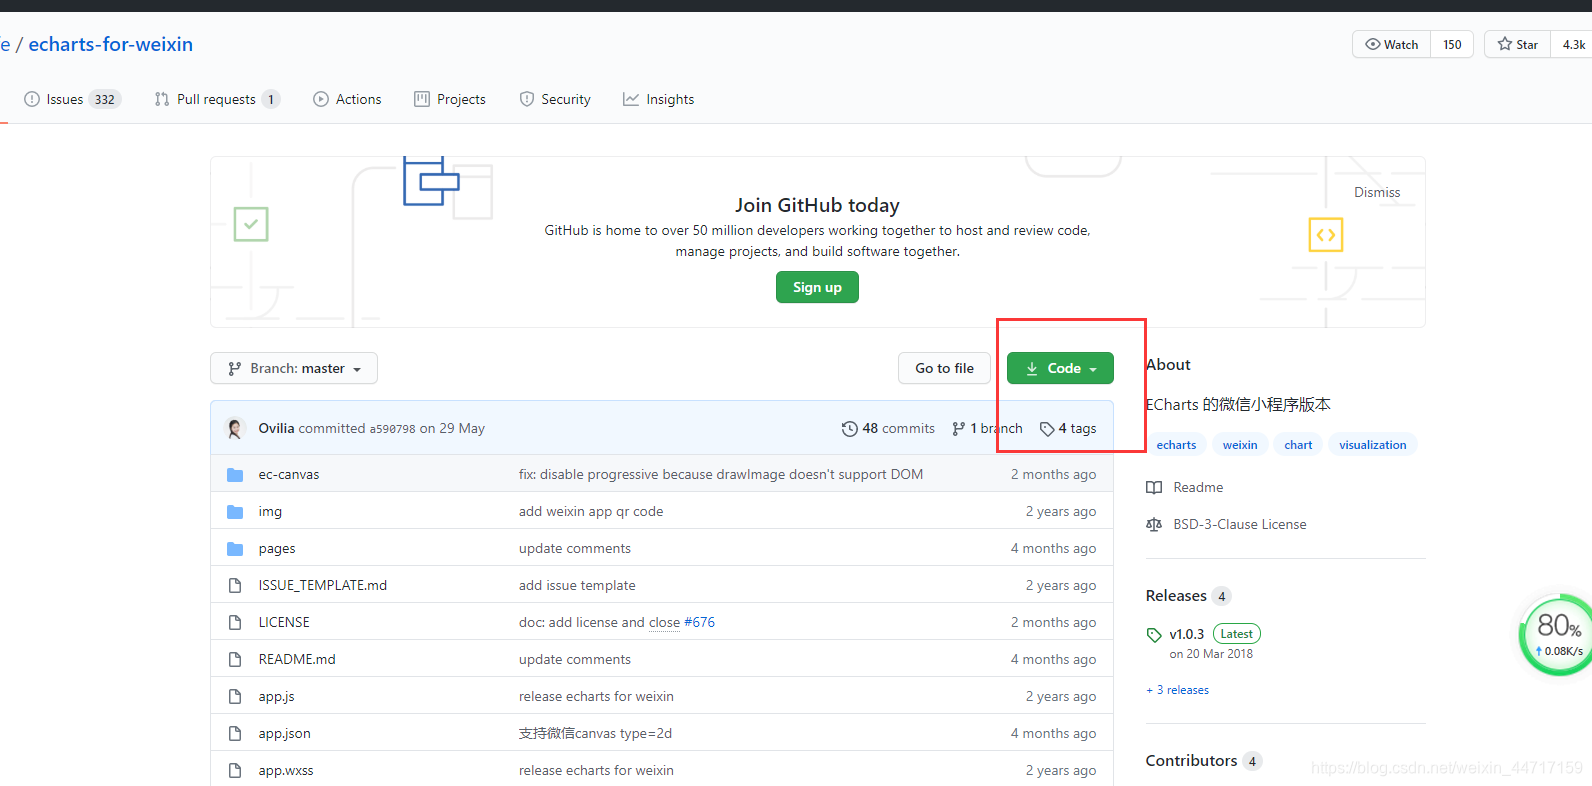Click the README.md file icon

tap(235, 659)
